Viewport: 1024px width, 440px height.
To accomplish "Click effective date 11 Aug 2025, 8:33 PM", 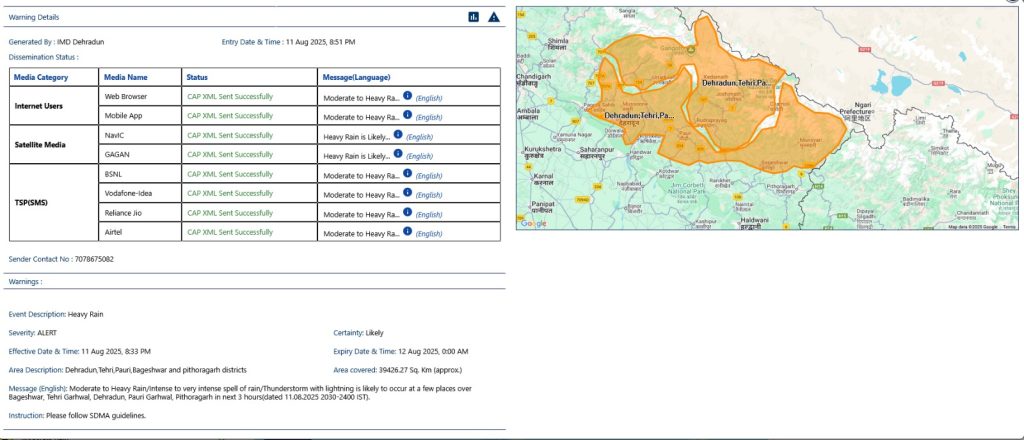I will pos(116,351).
